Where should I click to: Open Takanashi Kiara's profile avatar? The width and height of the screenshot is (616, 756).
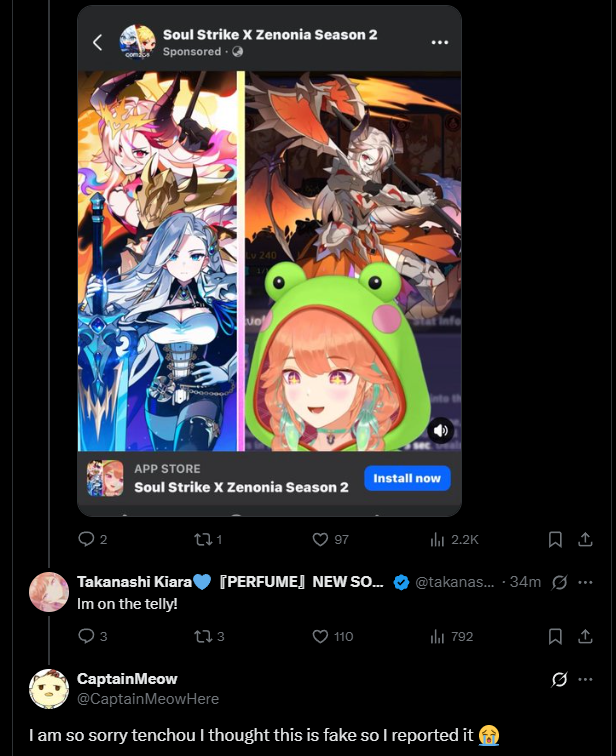pyautogui.click(x=49, y=592)
